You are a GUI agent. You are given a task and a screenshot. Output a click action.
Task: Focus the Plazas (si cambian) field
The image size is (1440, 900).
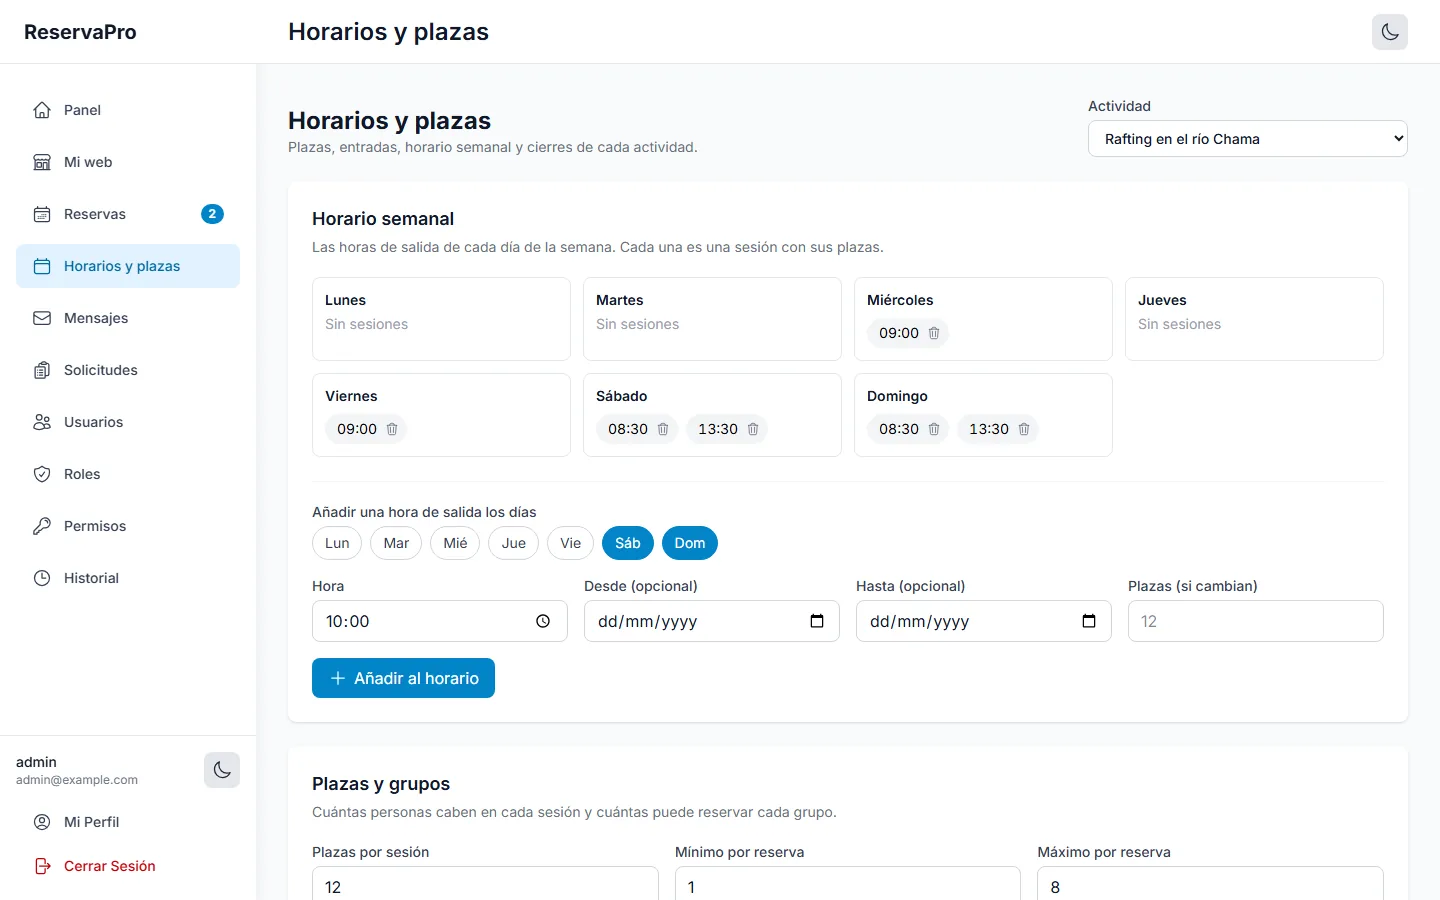pyautogui.click(x=1255, y=621)
